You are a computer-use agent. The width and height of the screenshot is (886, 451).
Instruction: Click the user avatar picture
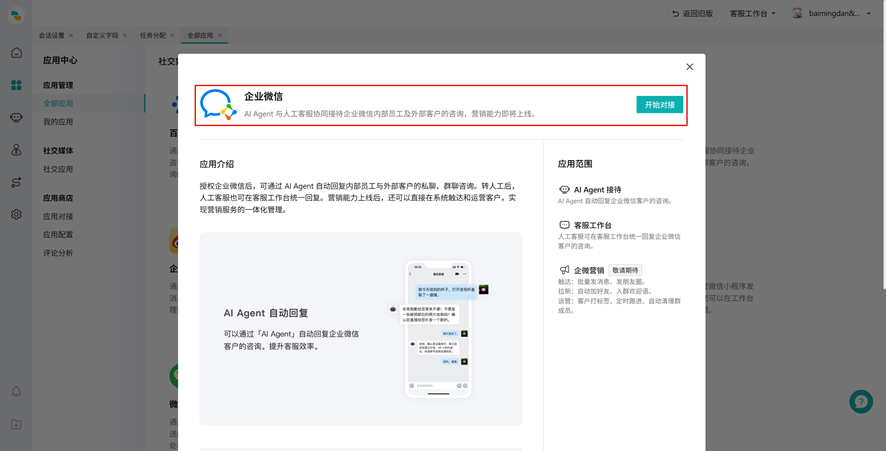[797, 13]
